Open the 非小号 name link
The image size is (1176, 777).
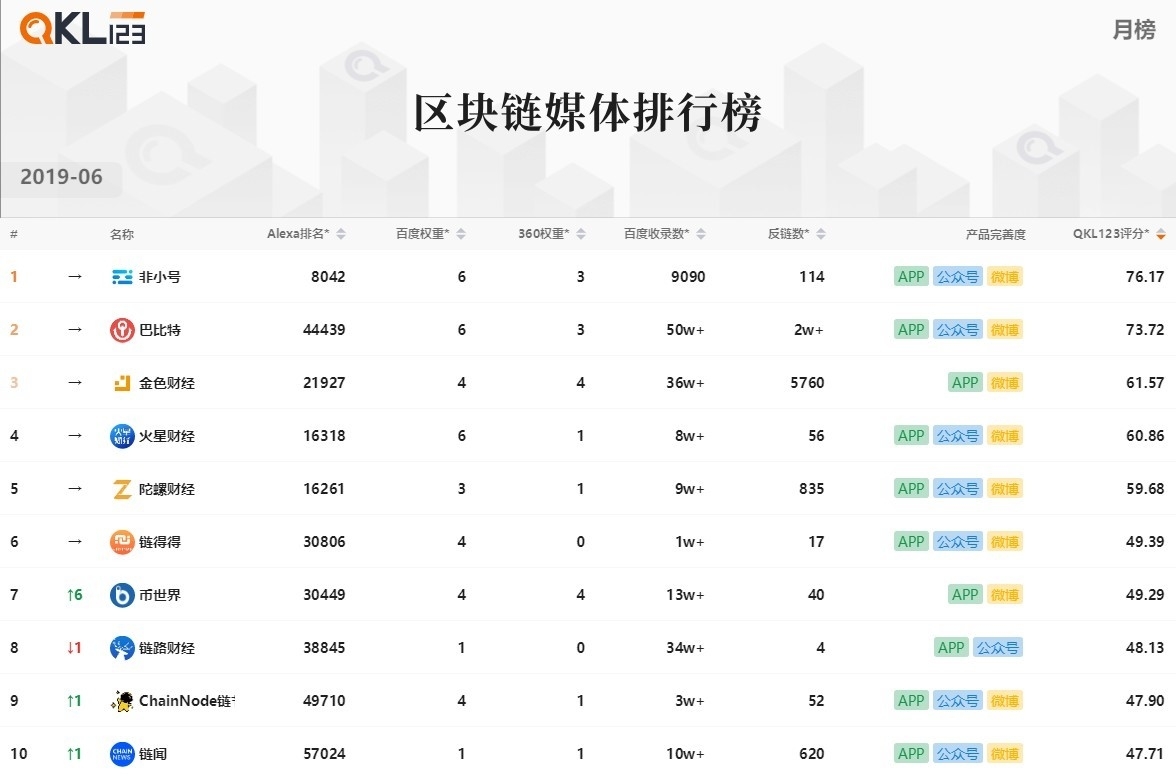pos(160,277)
